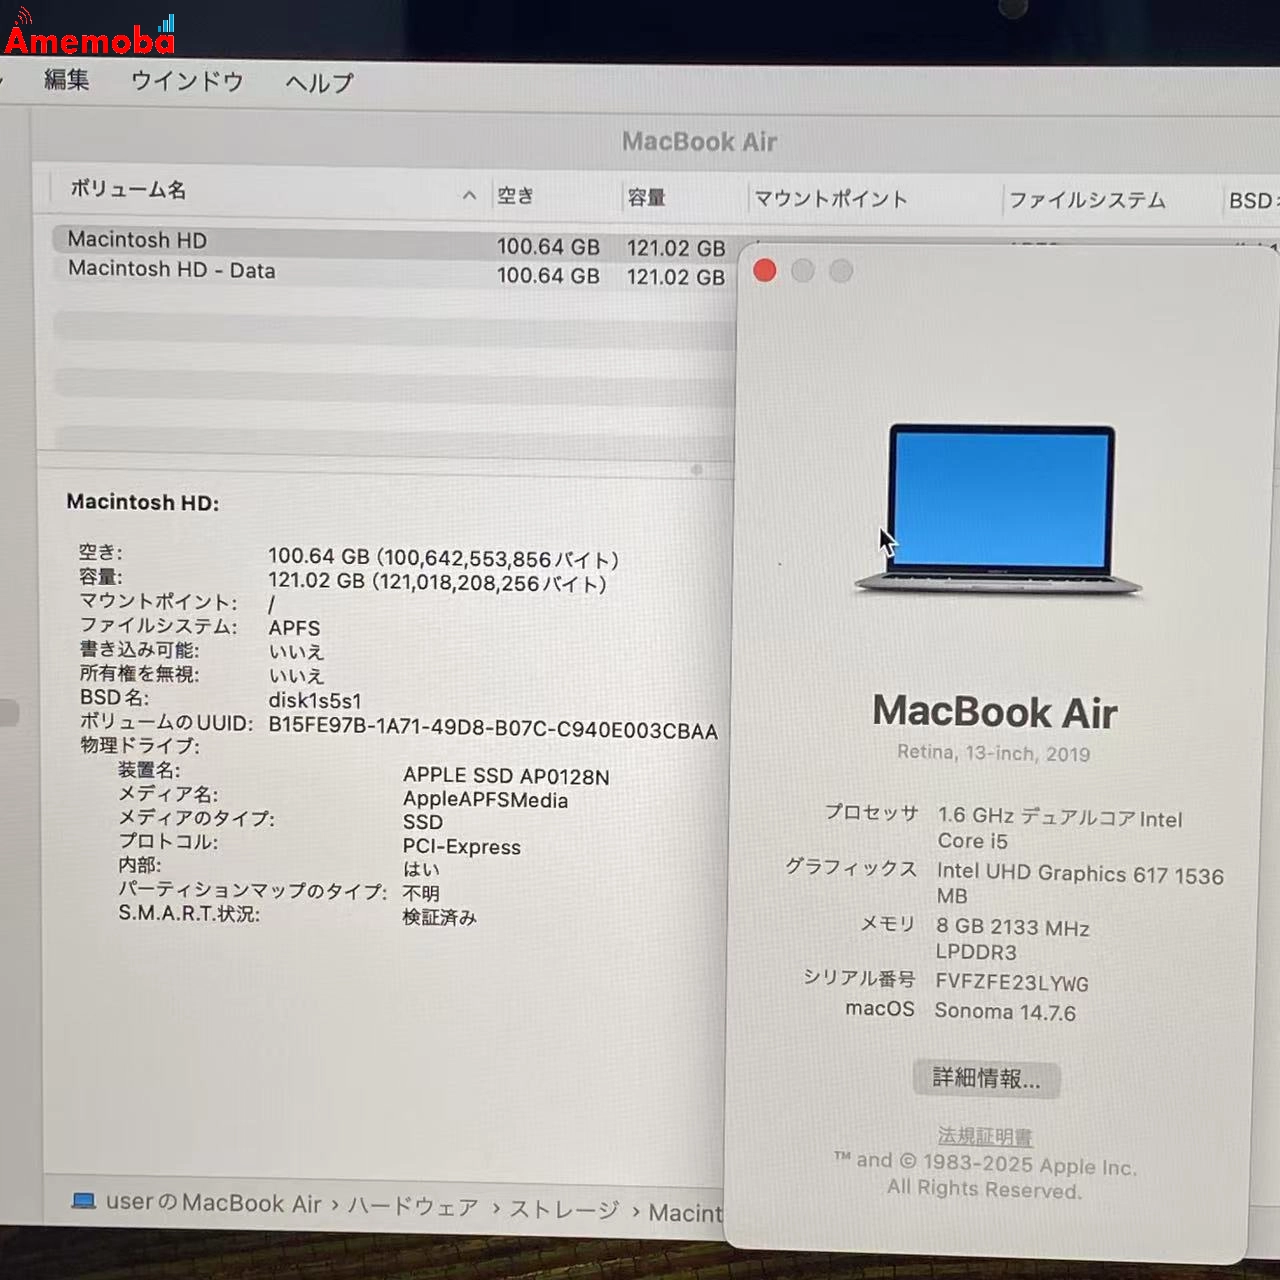Sort volumes by the 容量 column
The image size is (1280, 1280).
click(645, 197)
